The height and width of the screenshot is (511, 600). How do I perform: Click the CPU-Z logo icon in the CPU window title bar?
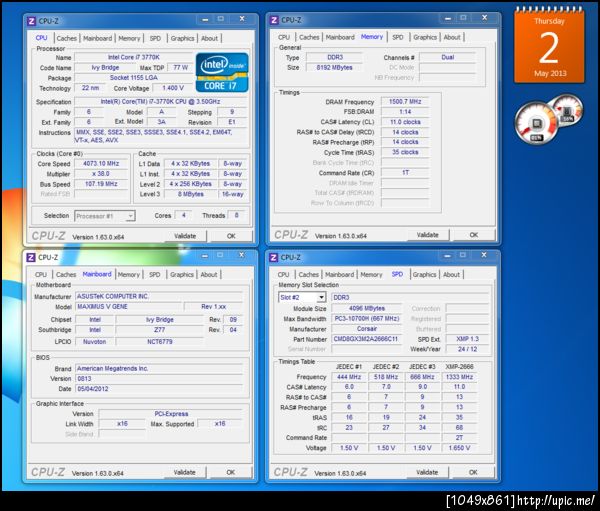point(31,21)
